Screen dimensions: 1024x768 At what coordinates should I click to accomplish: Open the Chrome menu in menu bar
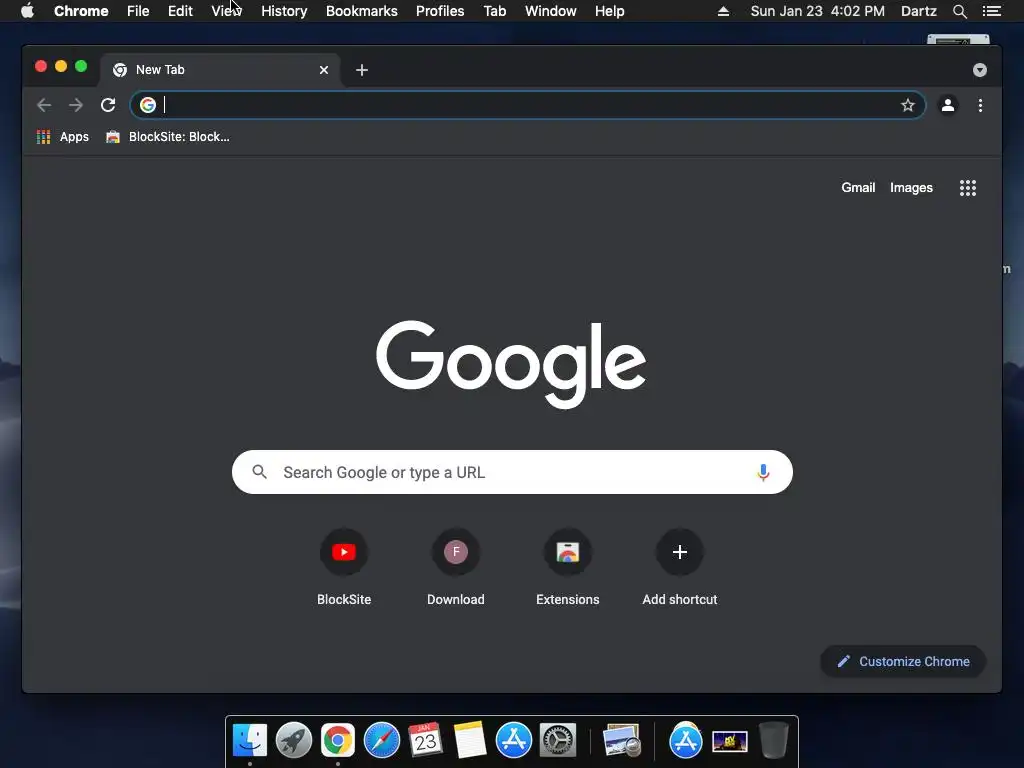81,11
